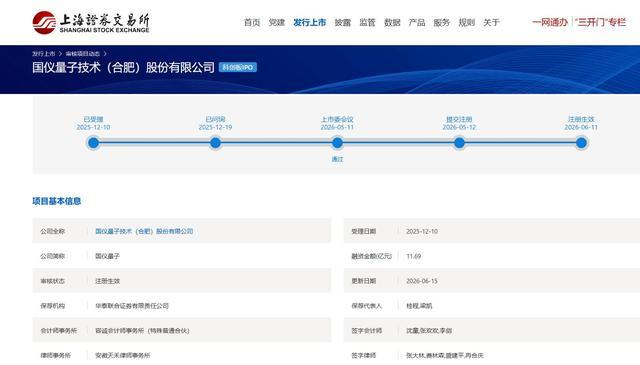
Task: Go to 发行上市 breadcrumb
Action: [44, 54]
